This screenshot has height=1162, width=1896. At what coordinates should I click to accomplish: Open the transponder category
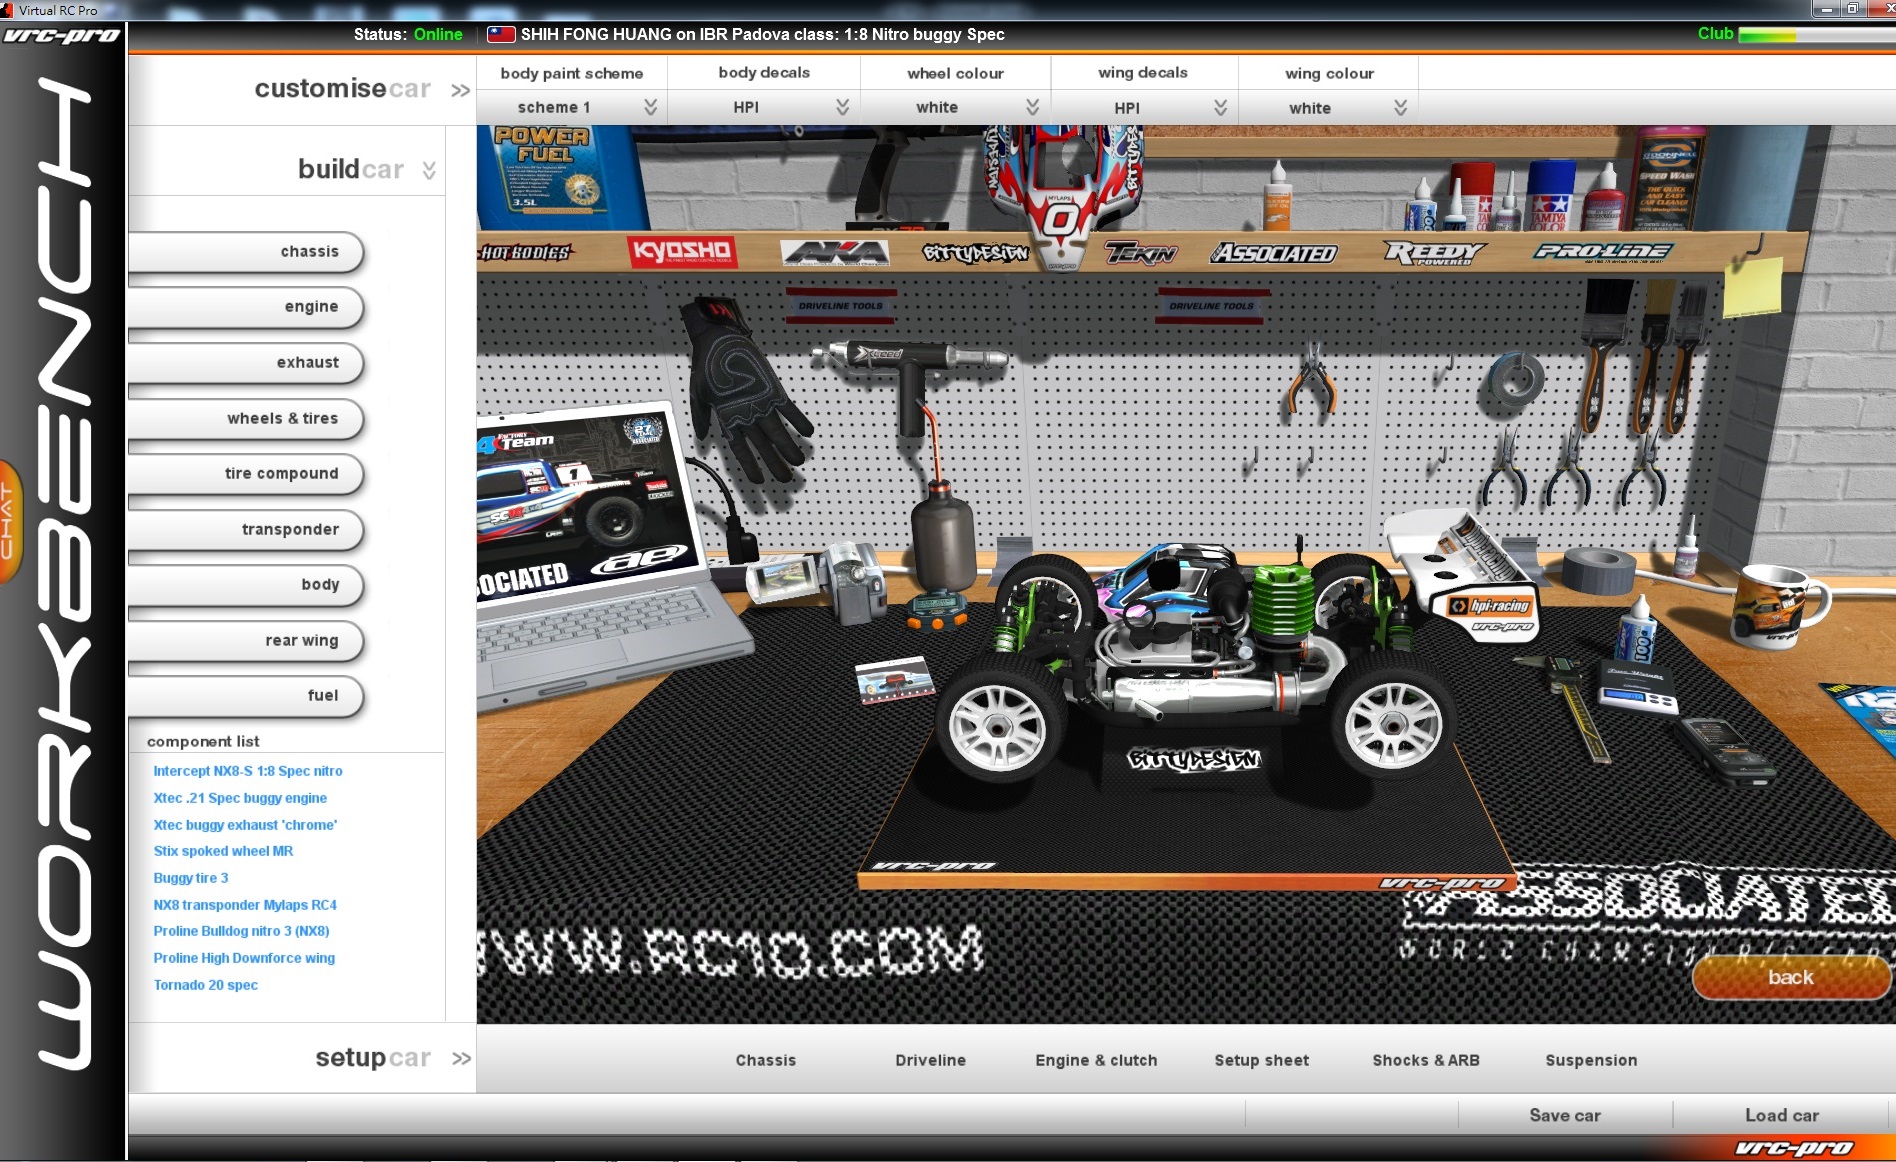click(245, 530)
